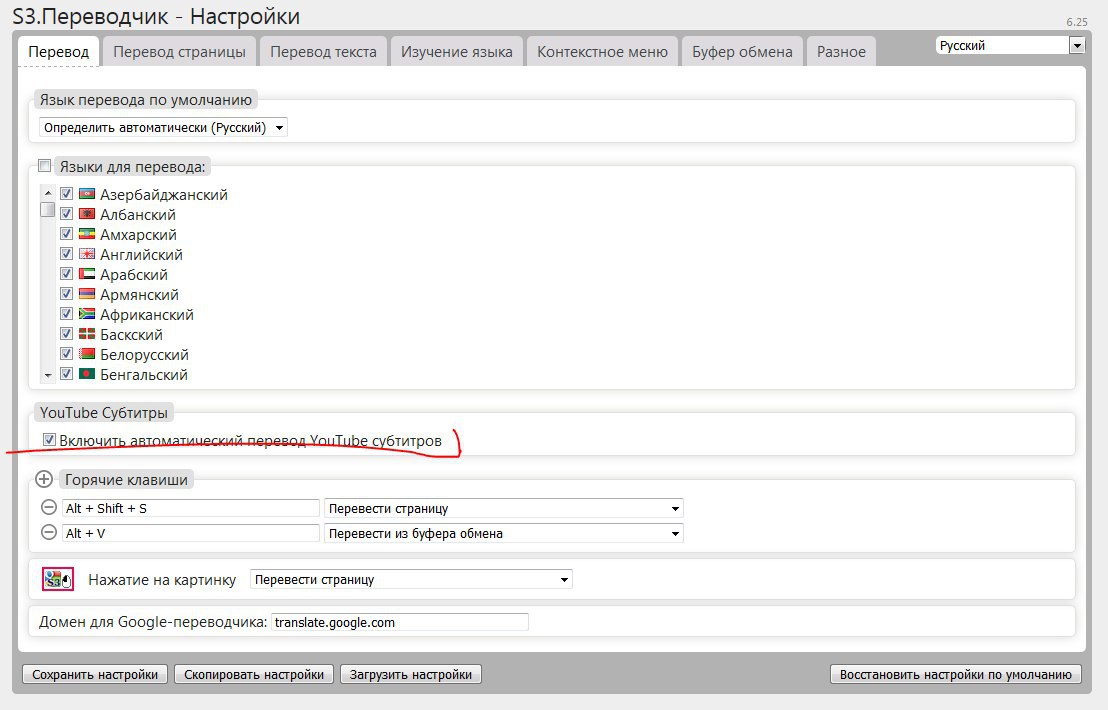
Task: Switch to Перевод страницы tab
Action: pyautogui.click(x=179, y=52)
